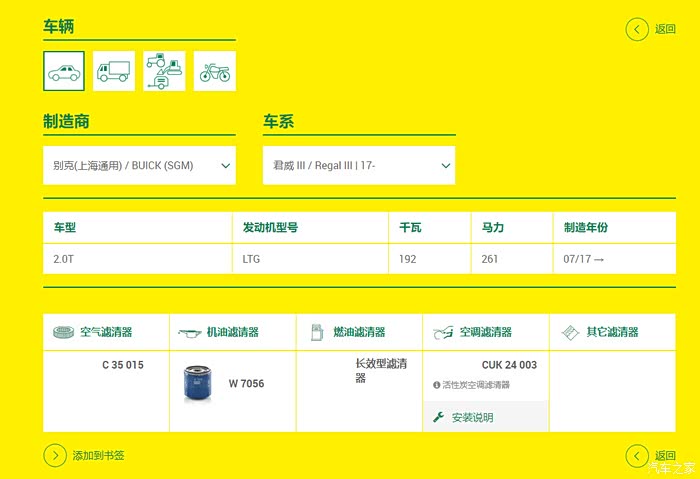Select the 燃油滤清器 tab
Screen dimensions: 700x479
pos(359,332)
